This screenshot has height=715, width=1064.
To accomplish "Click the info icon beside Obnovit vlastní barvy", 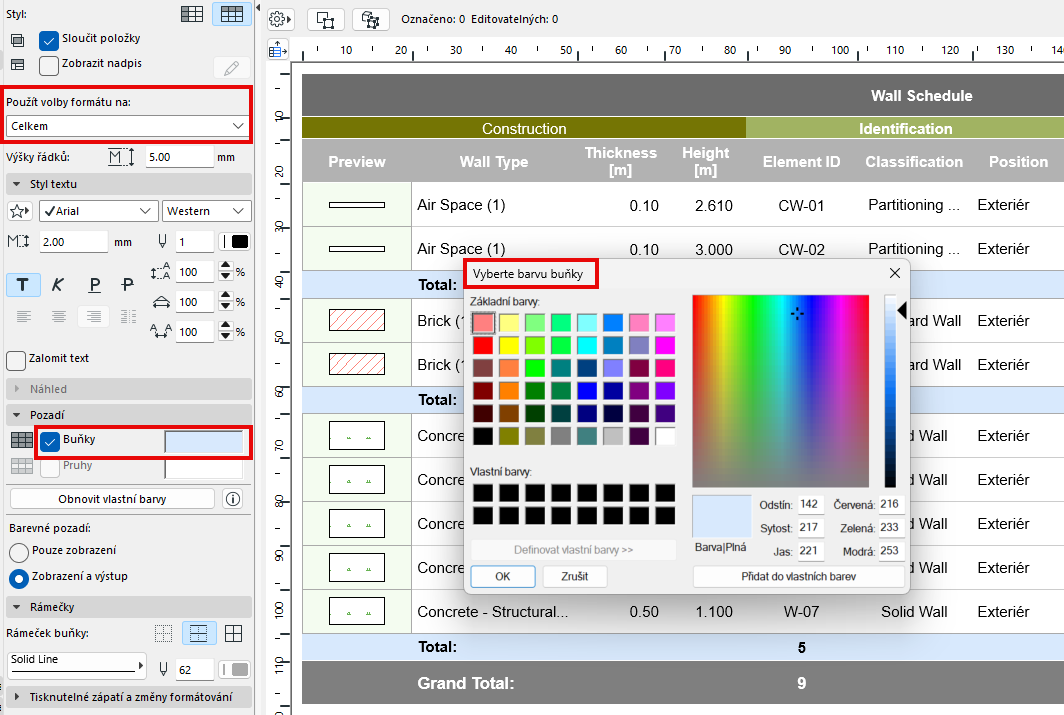I will (x=233, y=499).
